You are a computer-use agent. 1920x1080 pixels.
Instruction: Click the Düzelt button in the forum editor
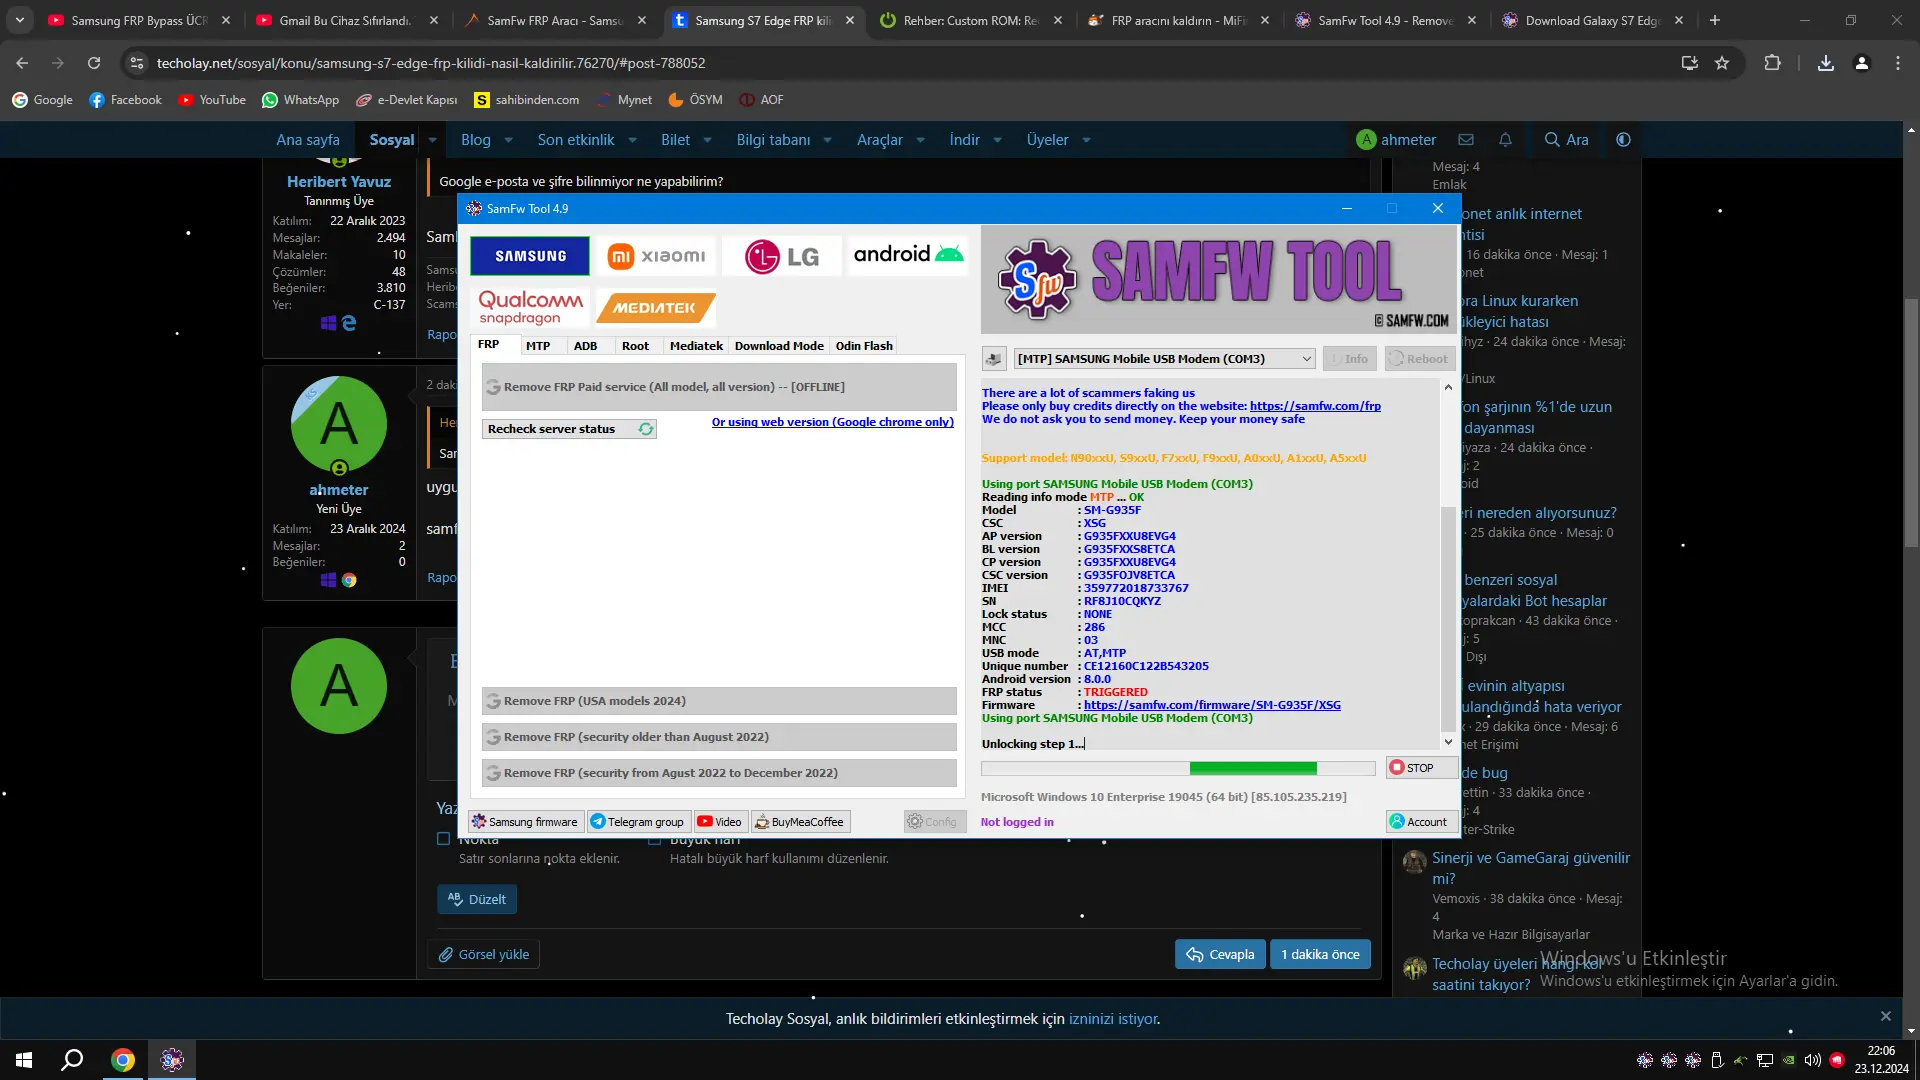[477, 899]
